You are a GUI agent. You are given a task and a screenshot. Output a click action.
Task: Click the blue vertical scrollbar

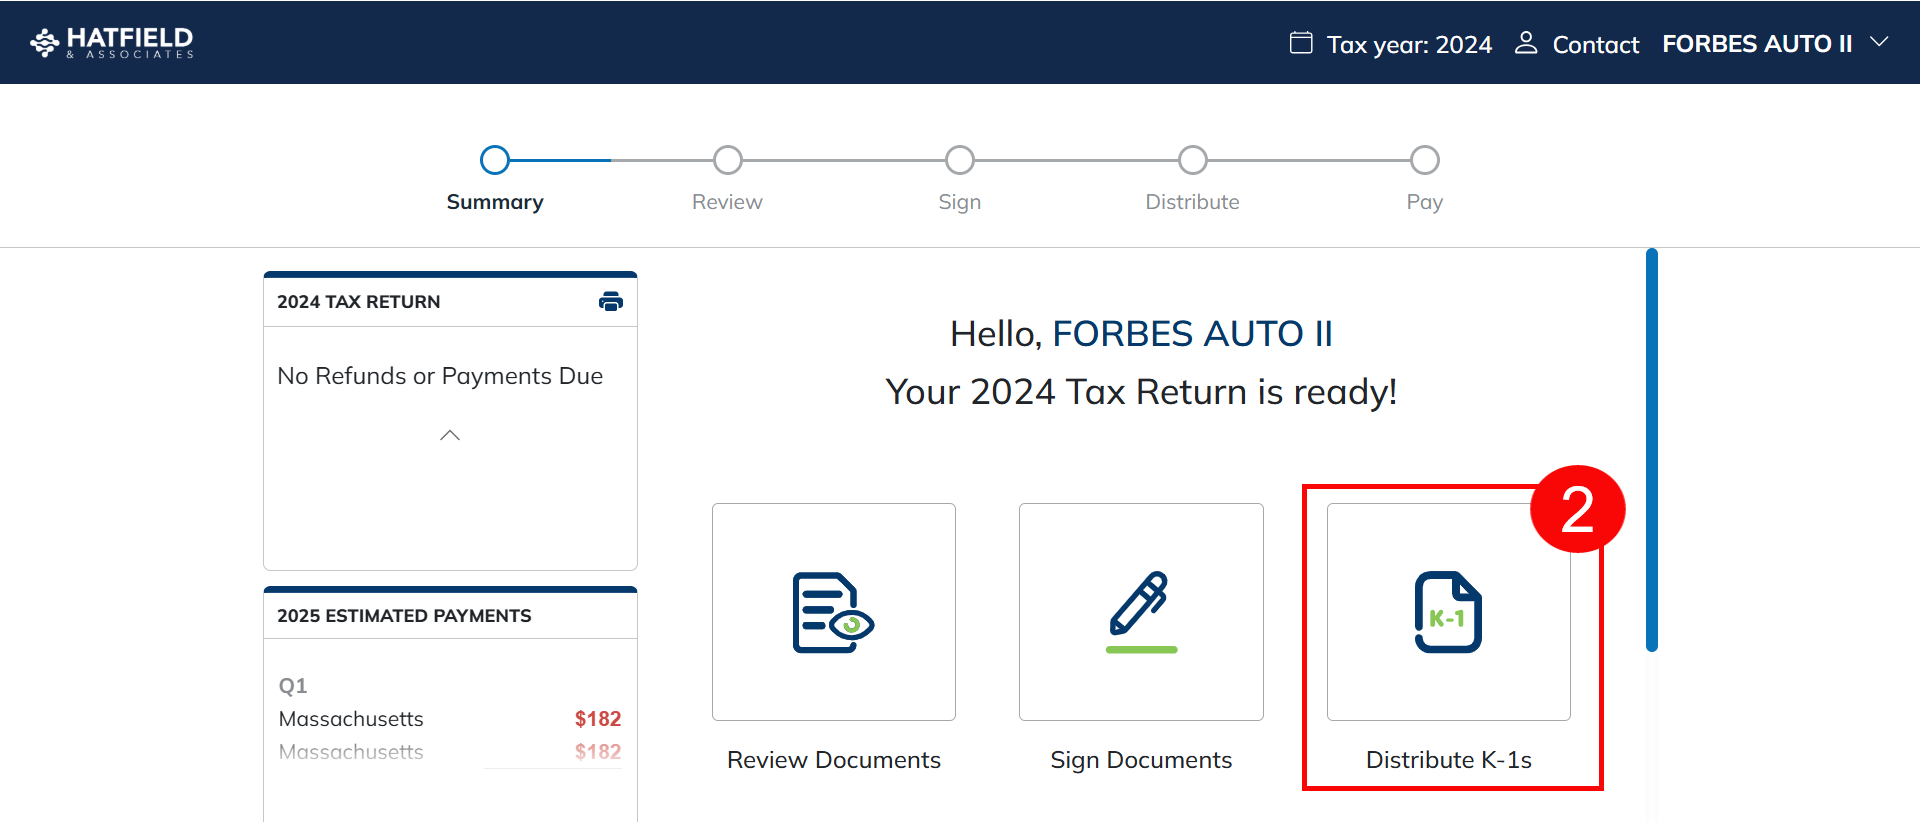pyautogui.click(x=1652, y=450)
